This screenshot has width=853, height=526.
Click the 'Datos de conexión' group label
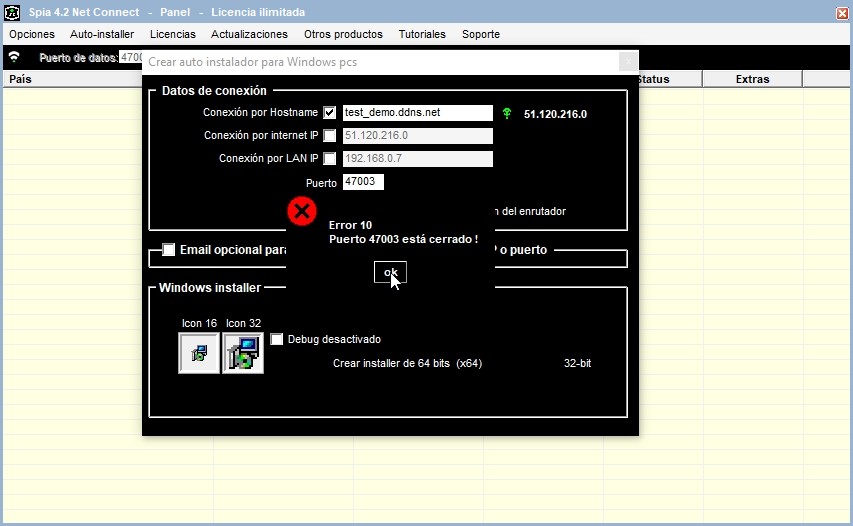214,91
